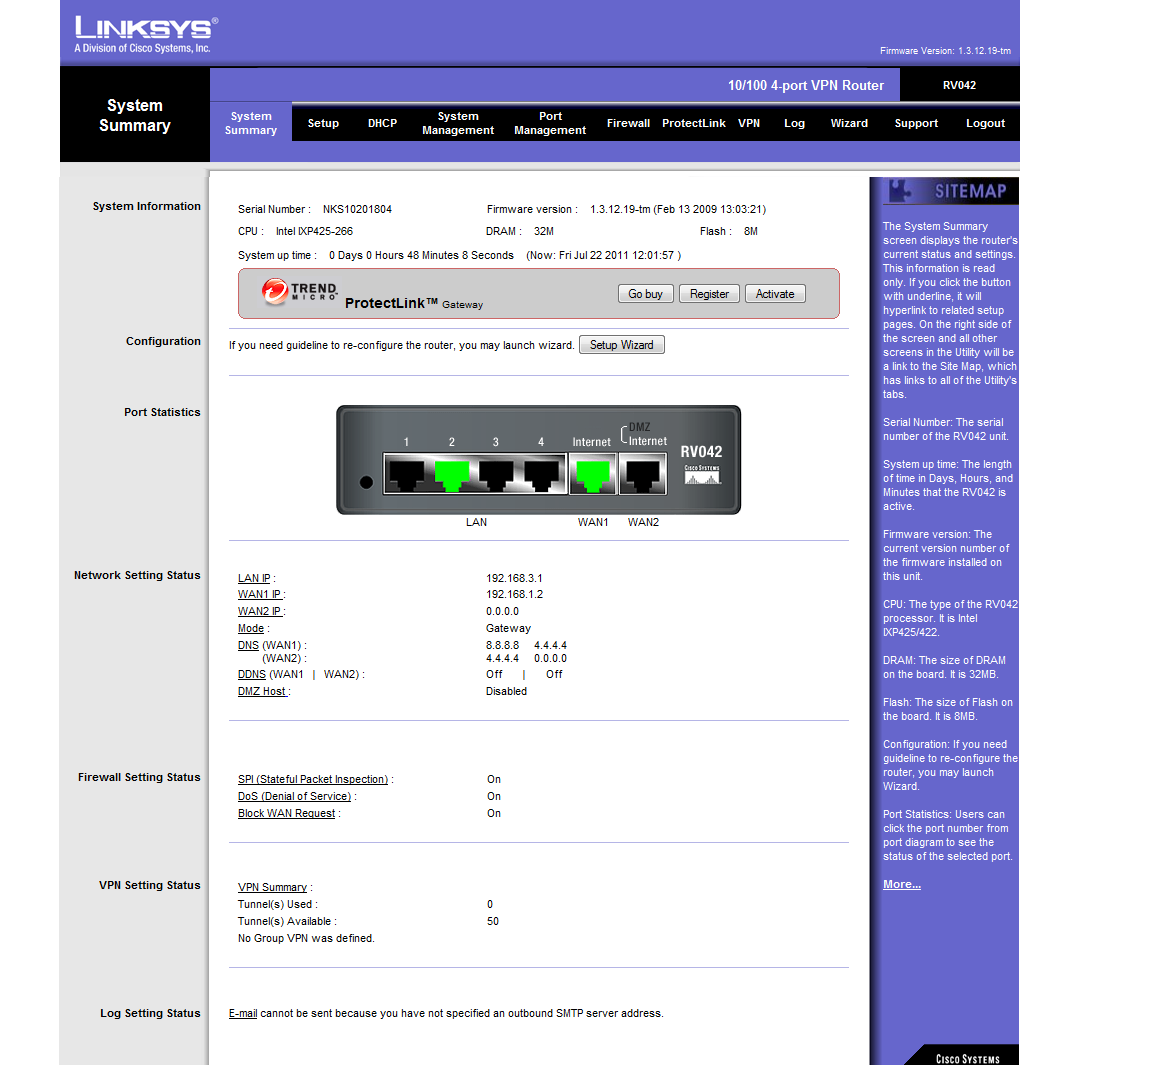1165x1065 pixels.
Task: Click the WAN2 label under the port diagram
Action: [x=643, y=522]
